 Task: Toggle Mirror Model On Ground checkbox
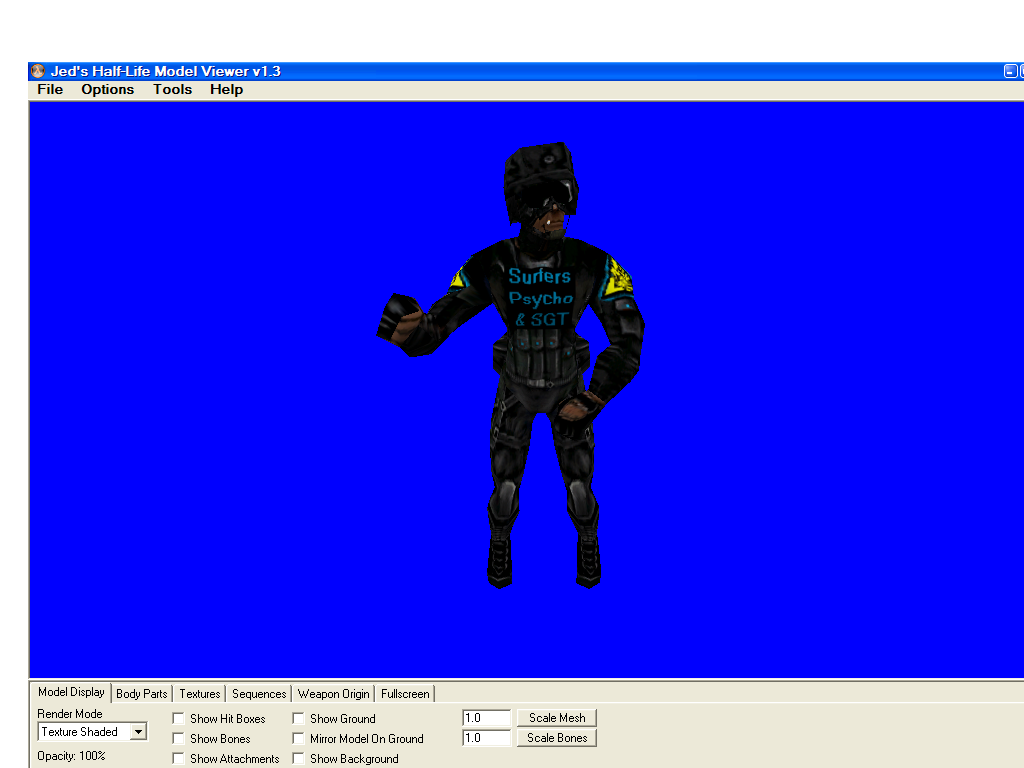pos(298,739)
